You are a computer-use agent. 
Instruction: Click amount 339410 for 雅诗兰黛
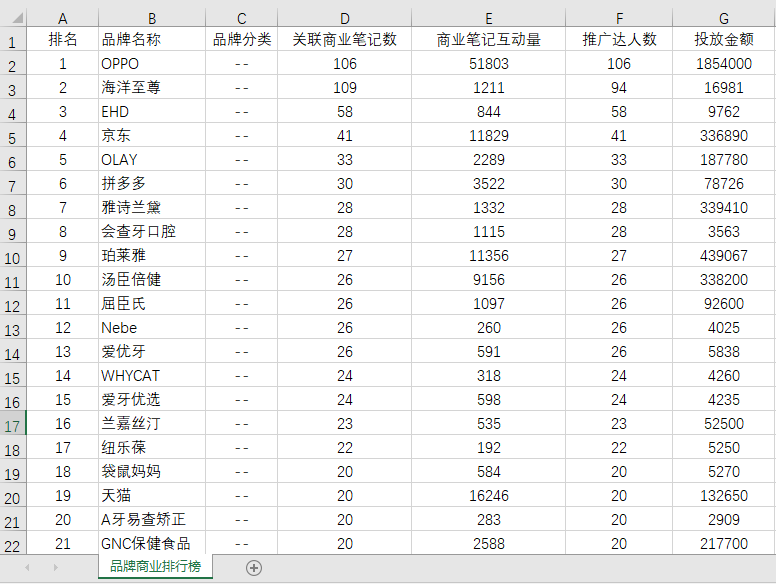tap(724, 207)
